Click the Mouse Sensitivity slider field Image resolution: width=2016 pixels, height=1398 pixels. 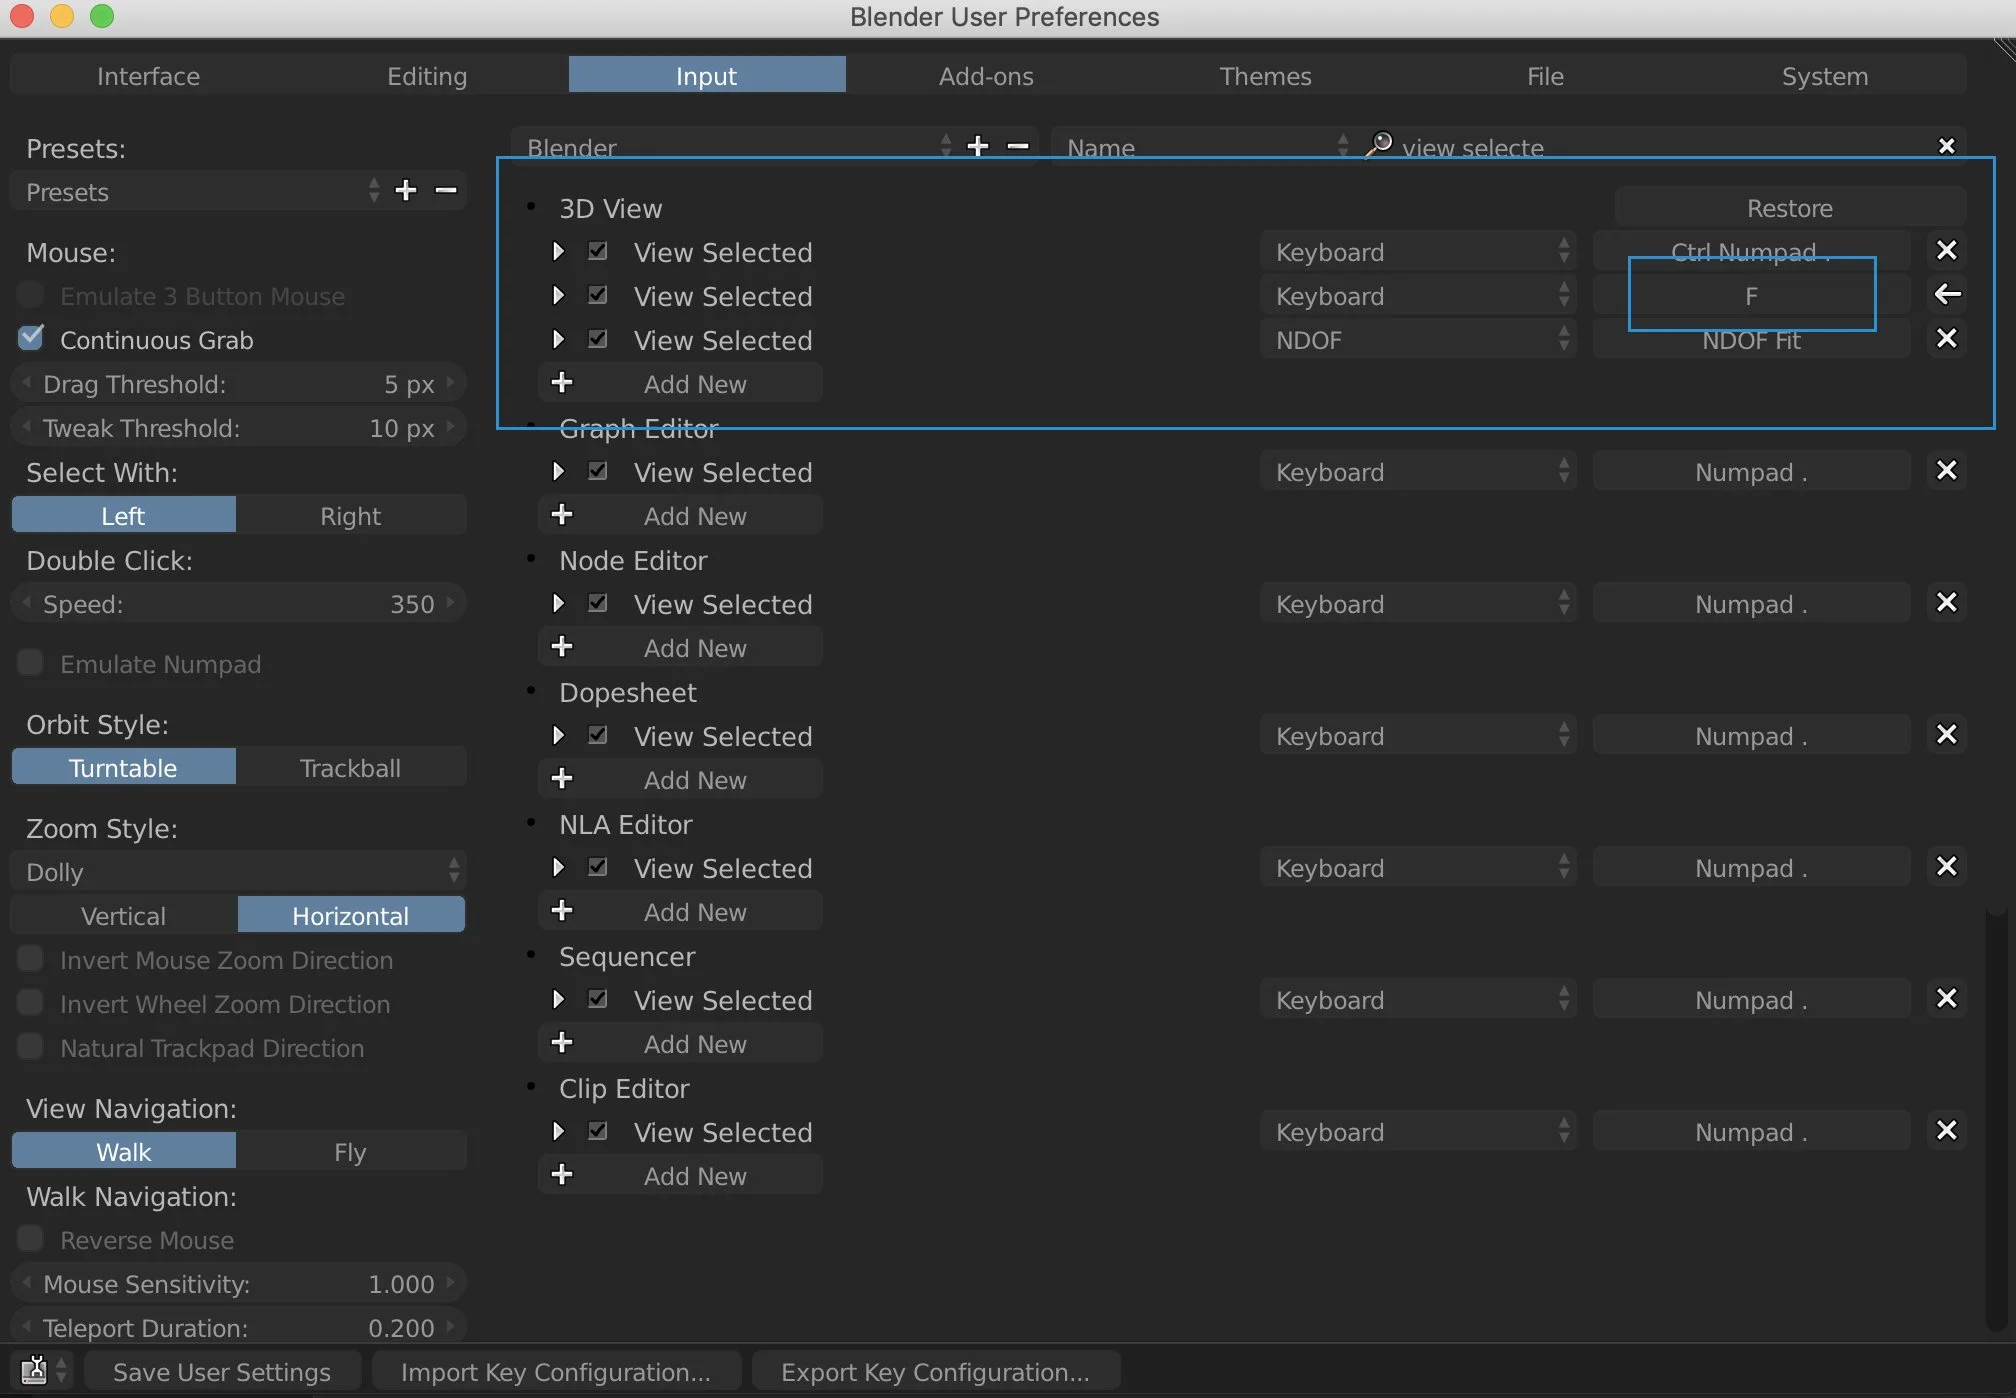238,1283
